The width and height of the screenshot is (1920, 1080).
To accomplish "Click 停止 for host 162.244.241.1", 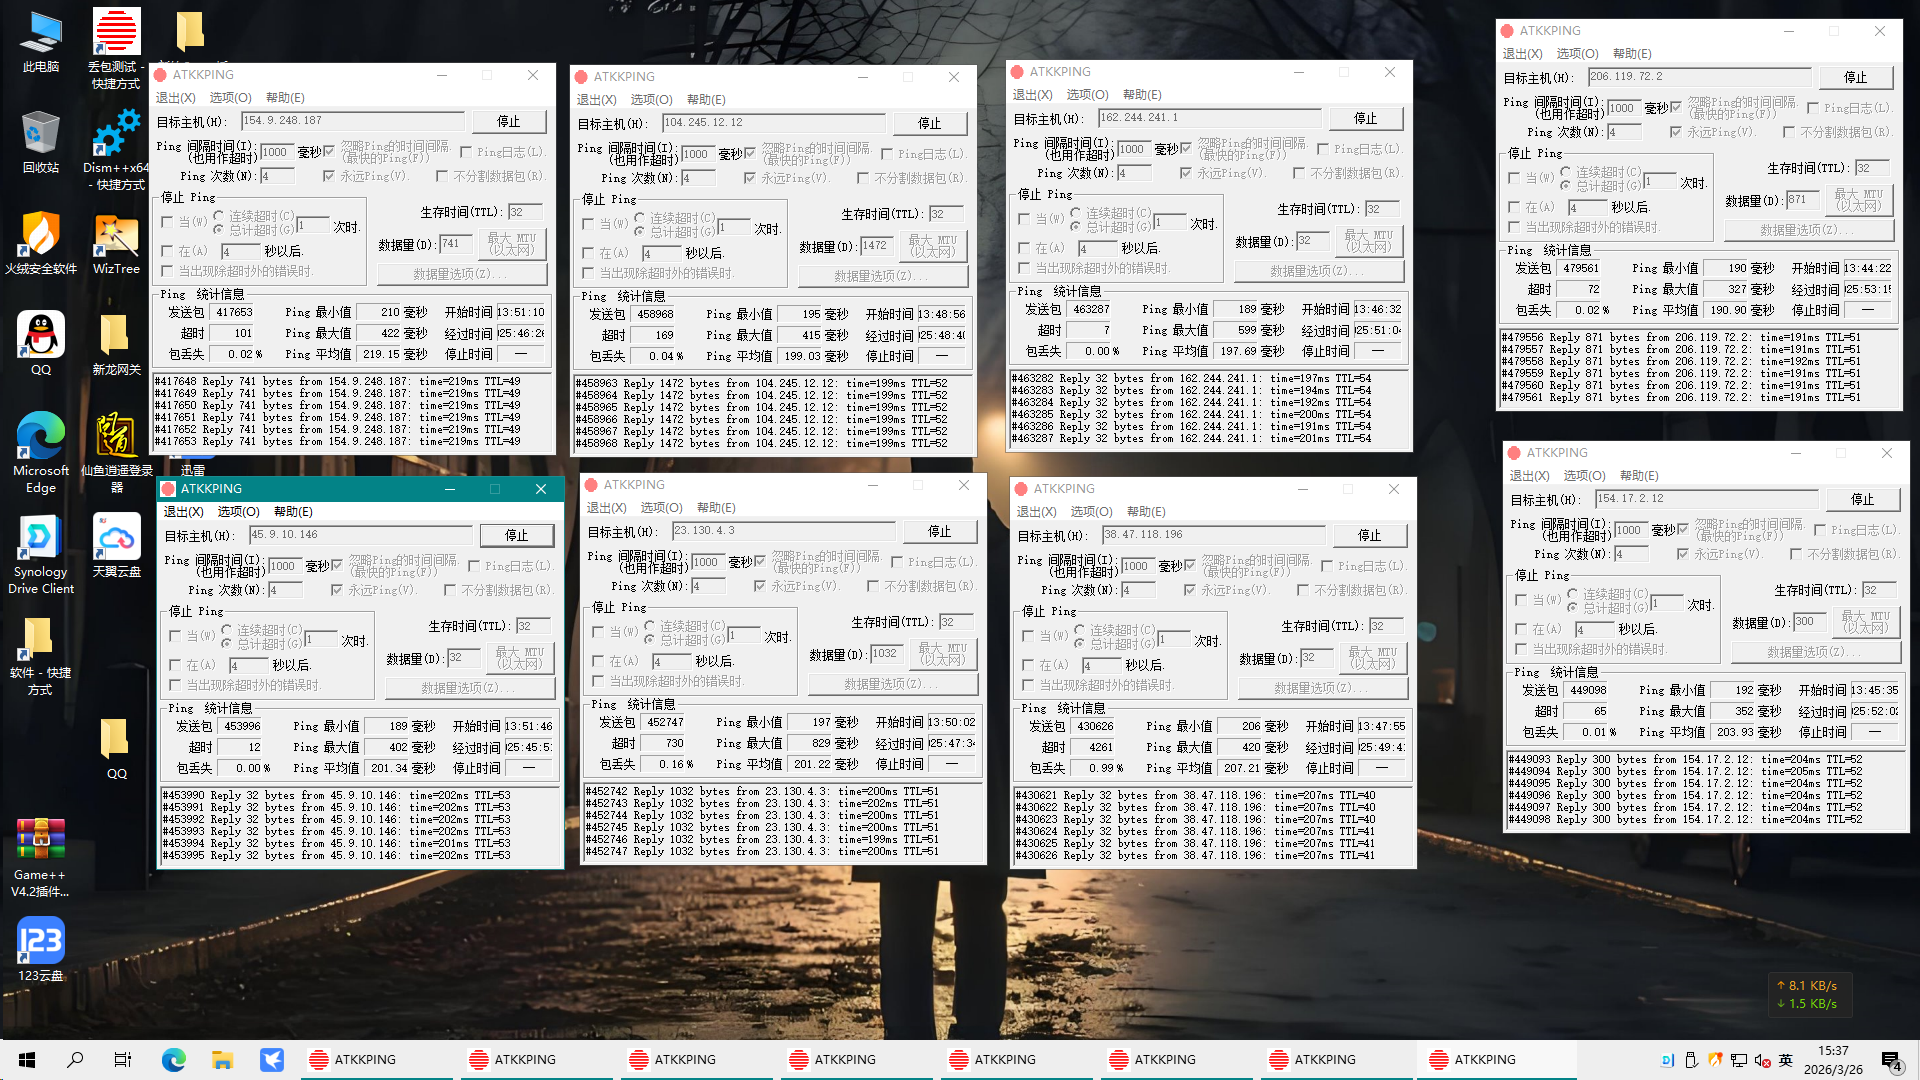I will pos(1366,118).
